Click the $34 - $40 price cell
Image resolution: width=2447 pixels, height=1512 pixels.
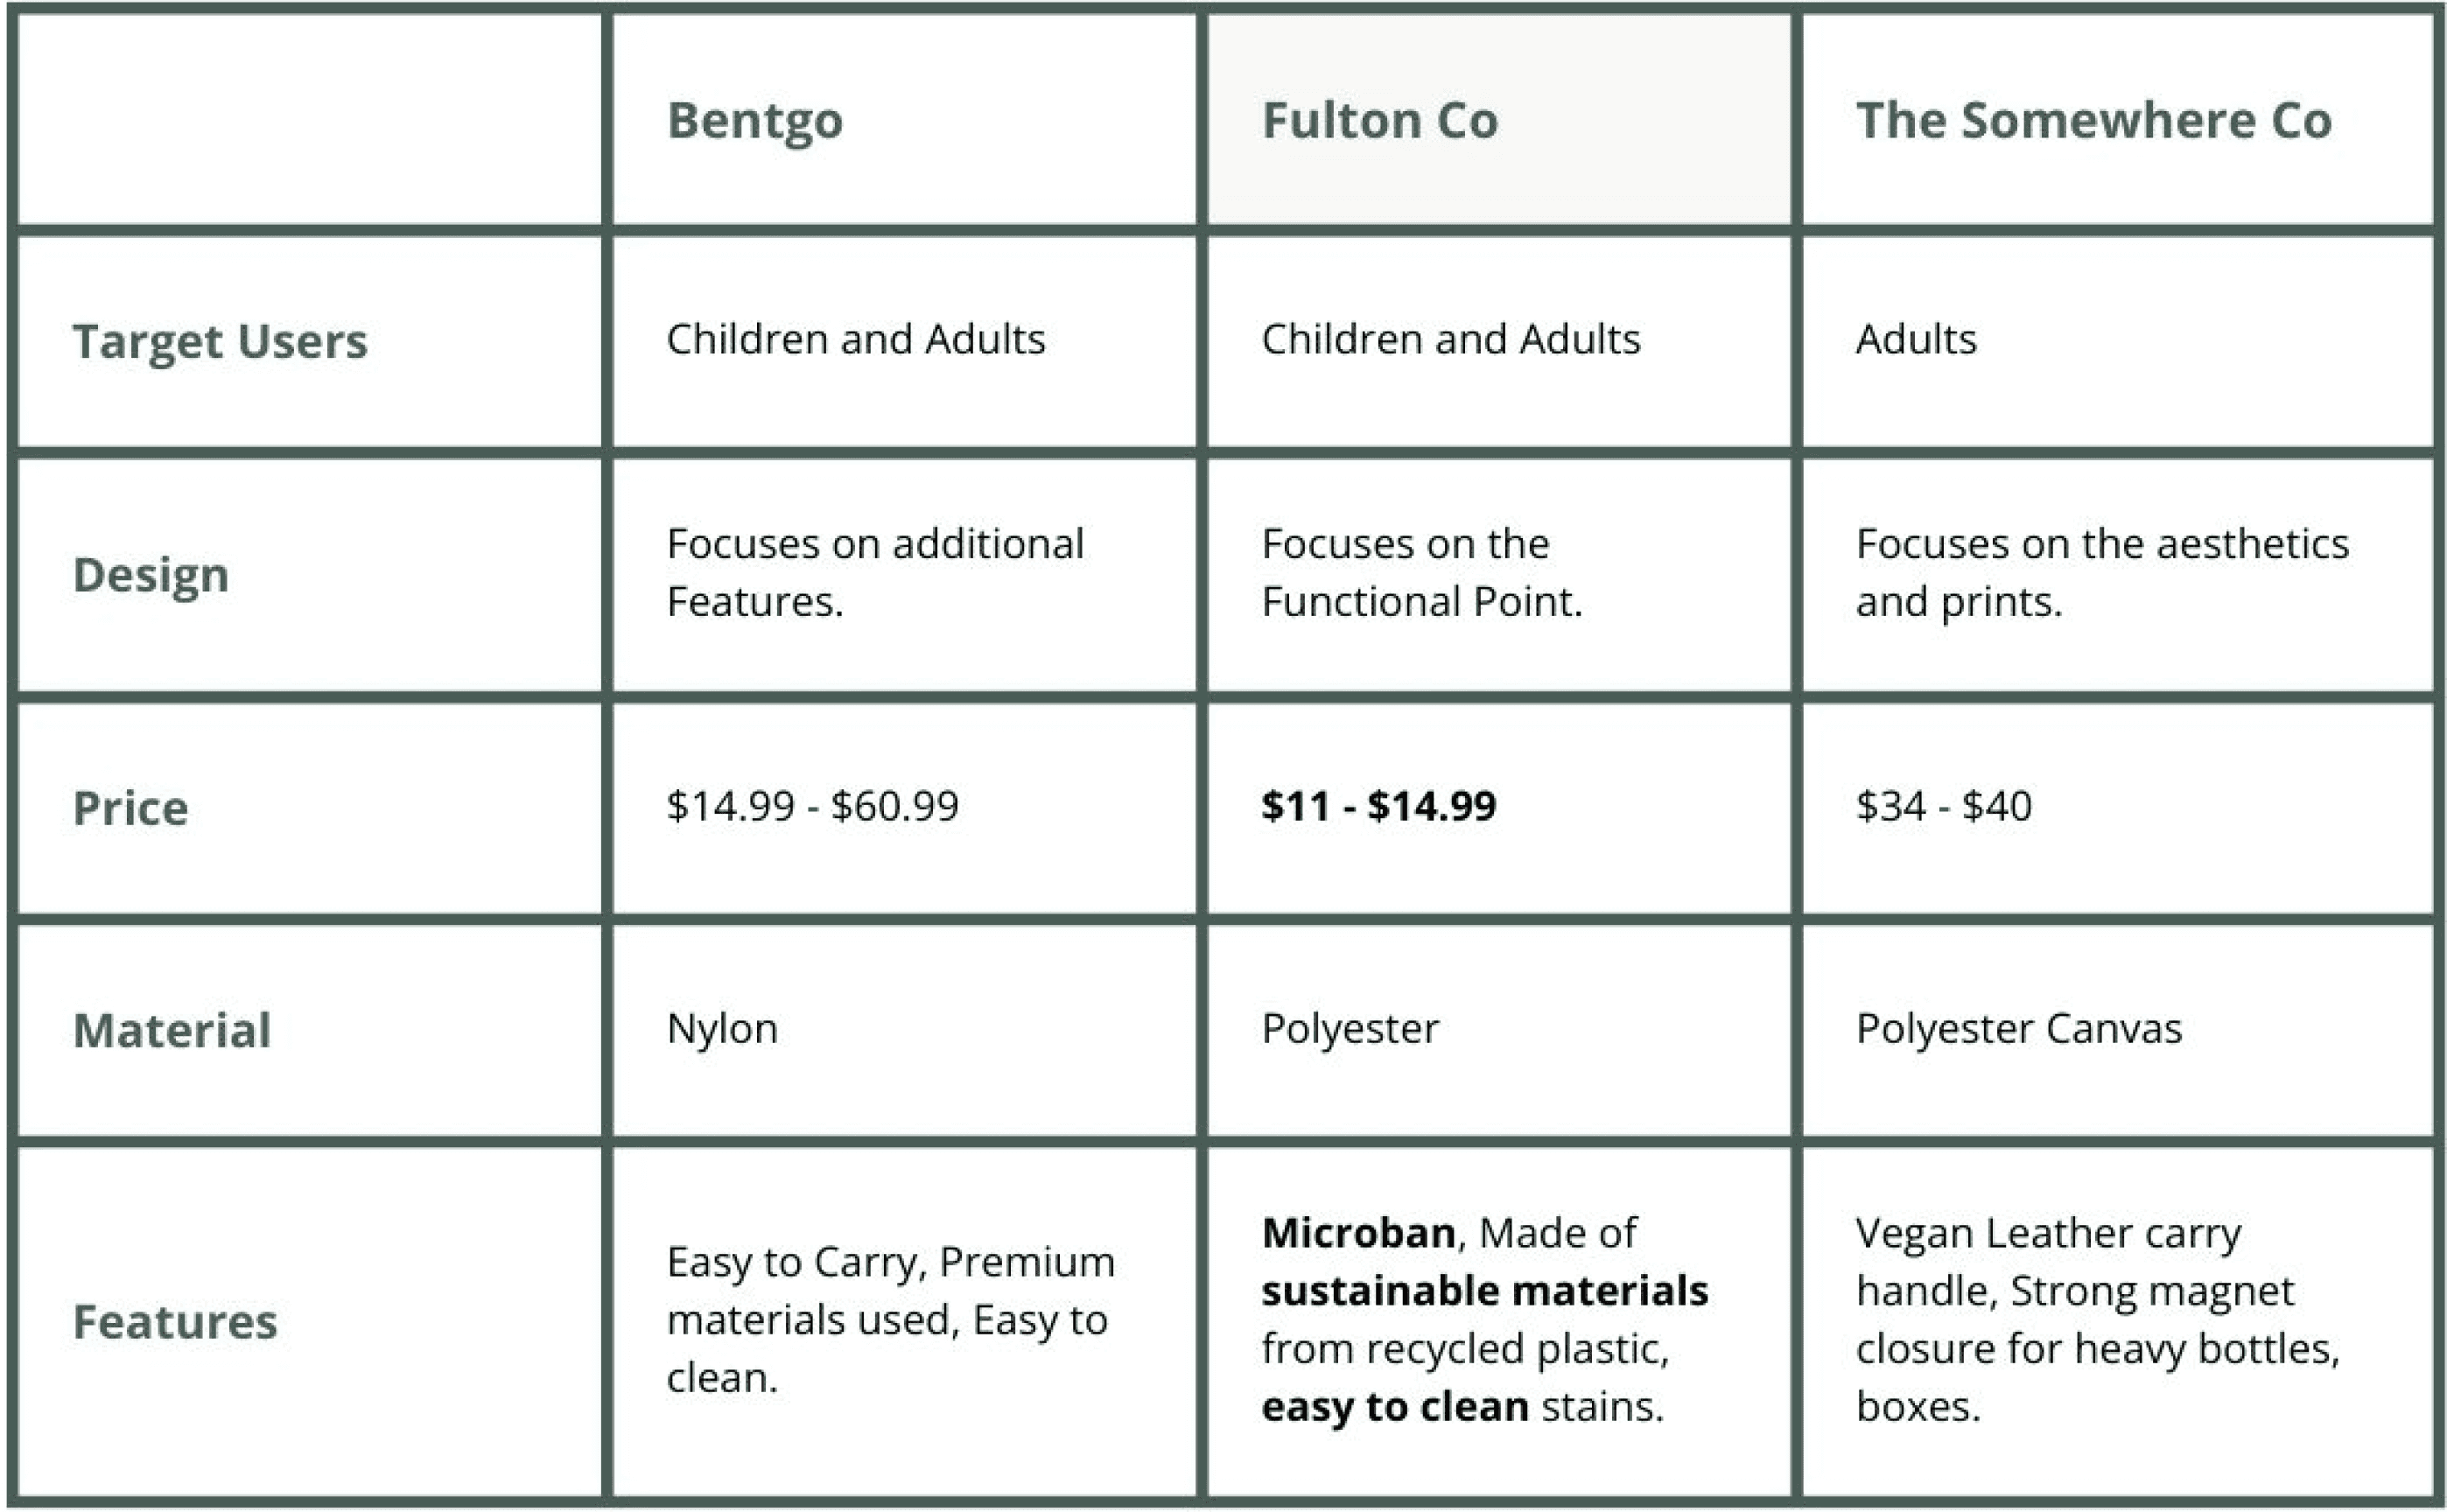click(x=1943, y=806)
